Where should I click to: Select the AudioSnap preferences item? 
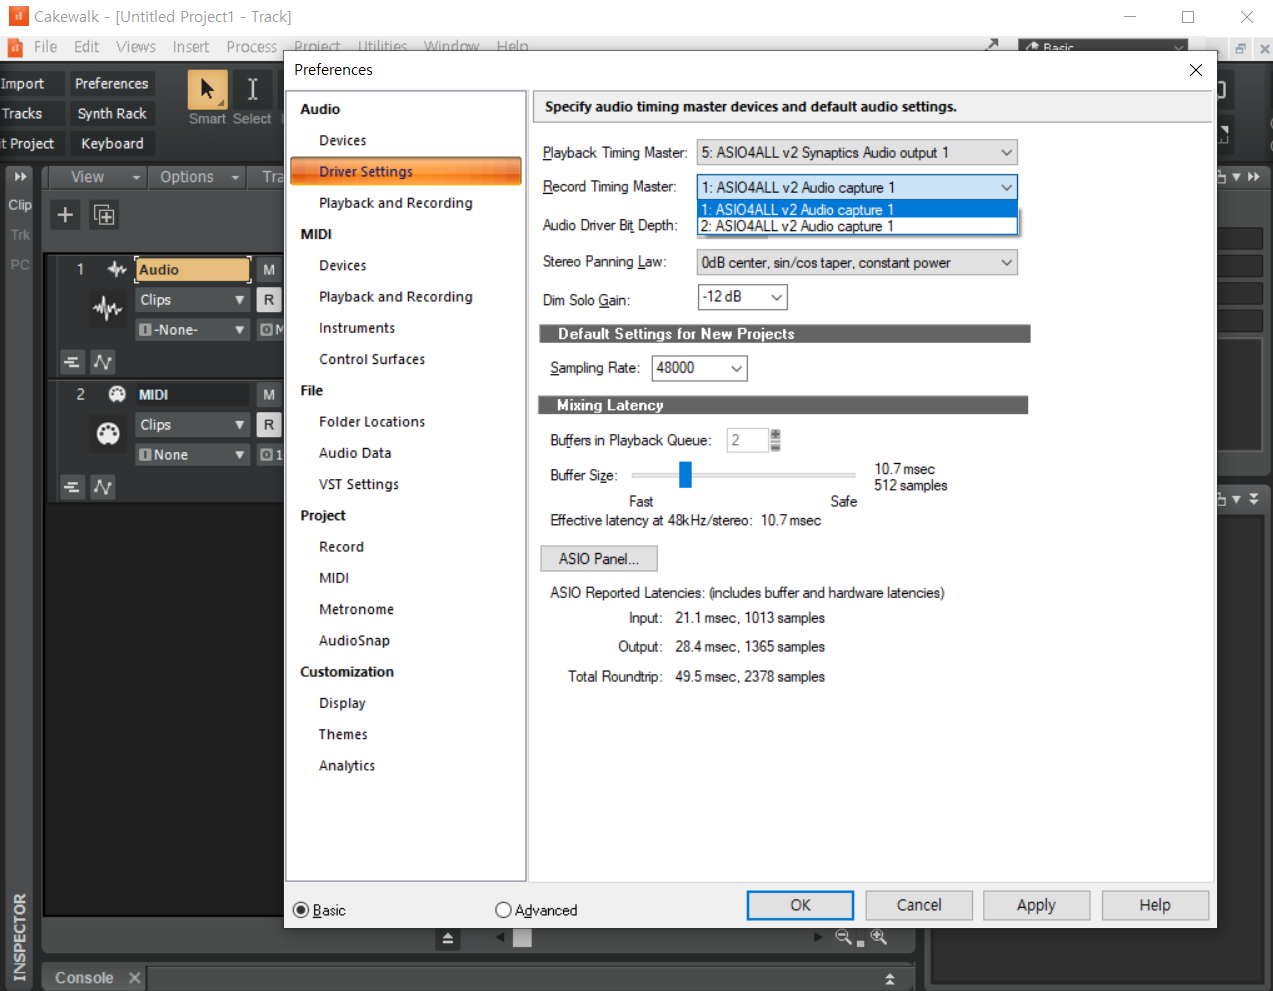[x=354, y=641]
